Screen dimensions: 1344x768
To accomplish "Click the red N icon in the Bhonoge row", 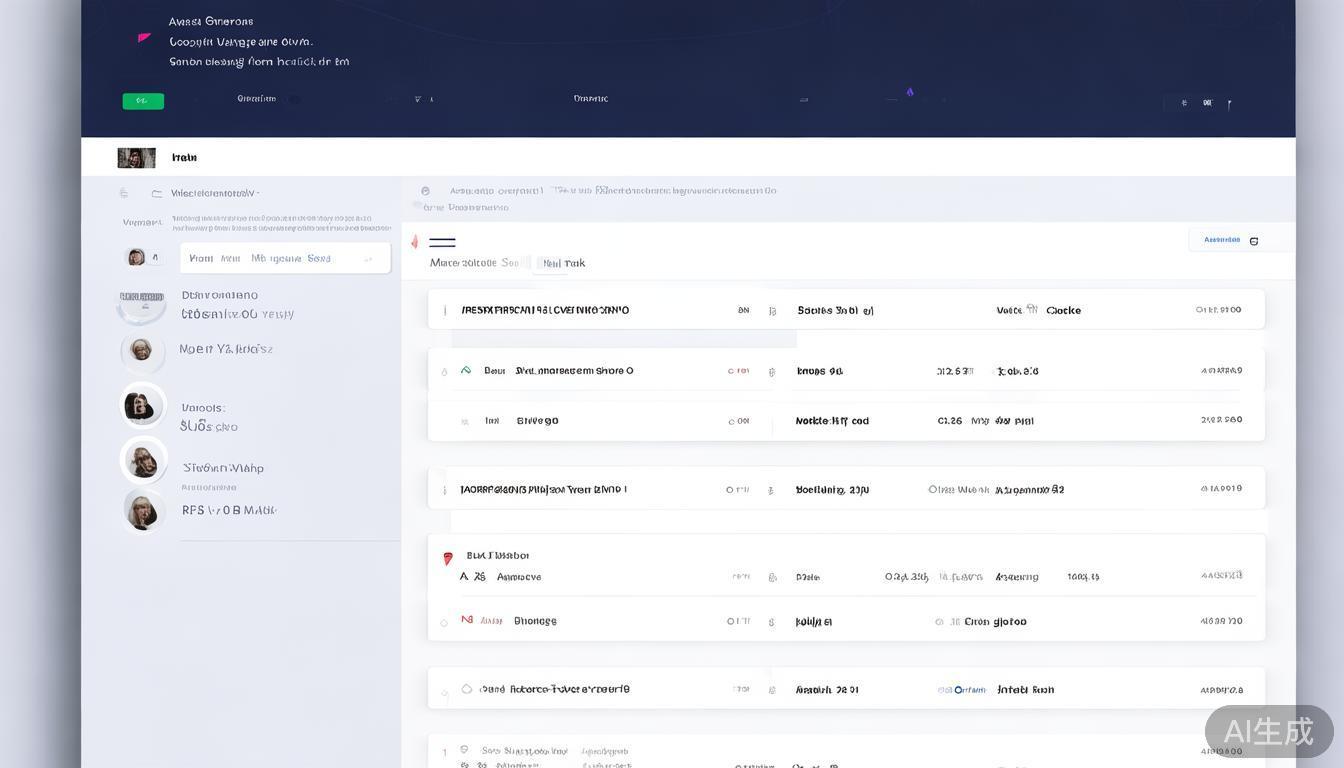I will 466,620.
